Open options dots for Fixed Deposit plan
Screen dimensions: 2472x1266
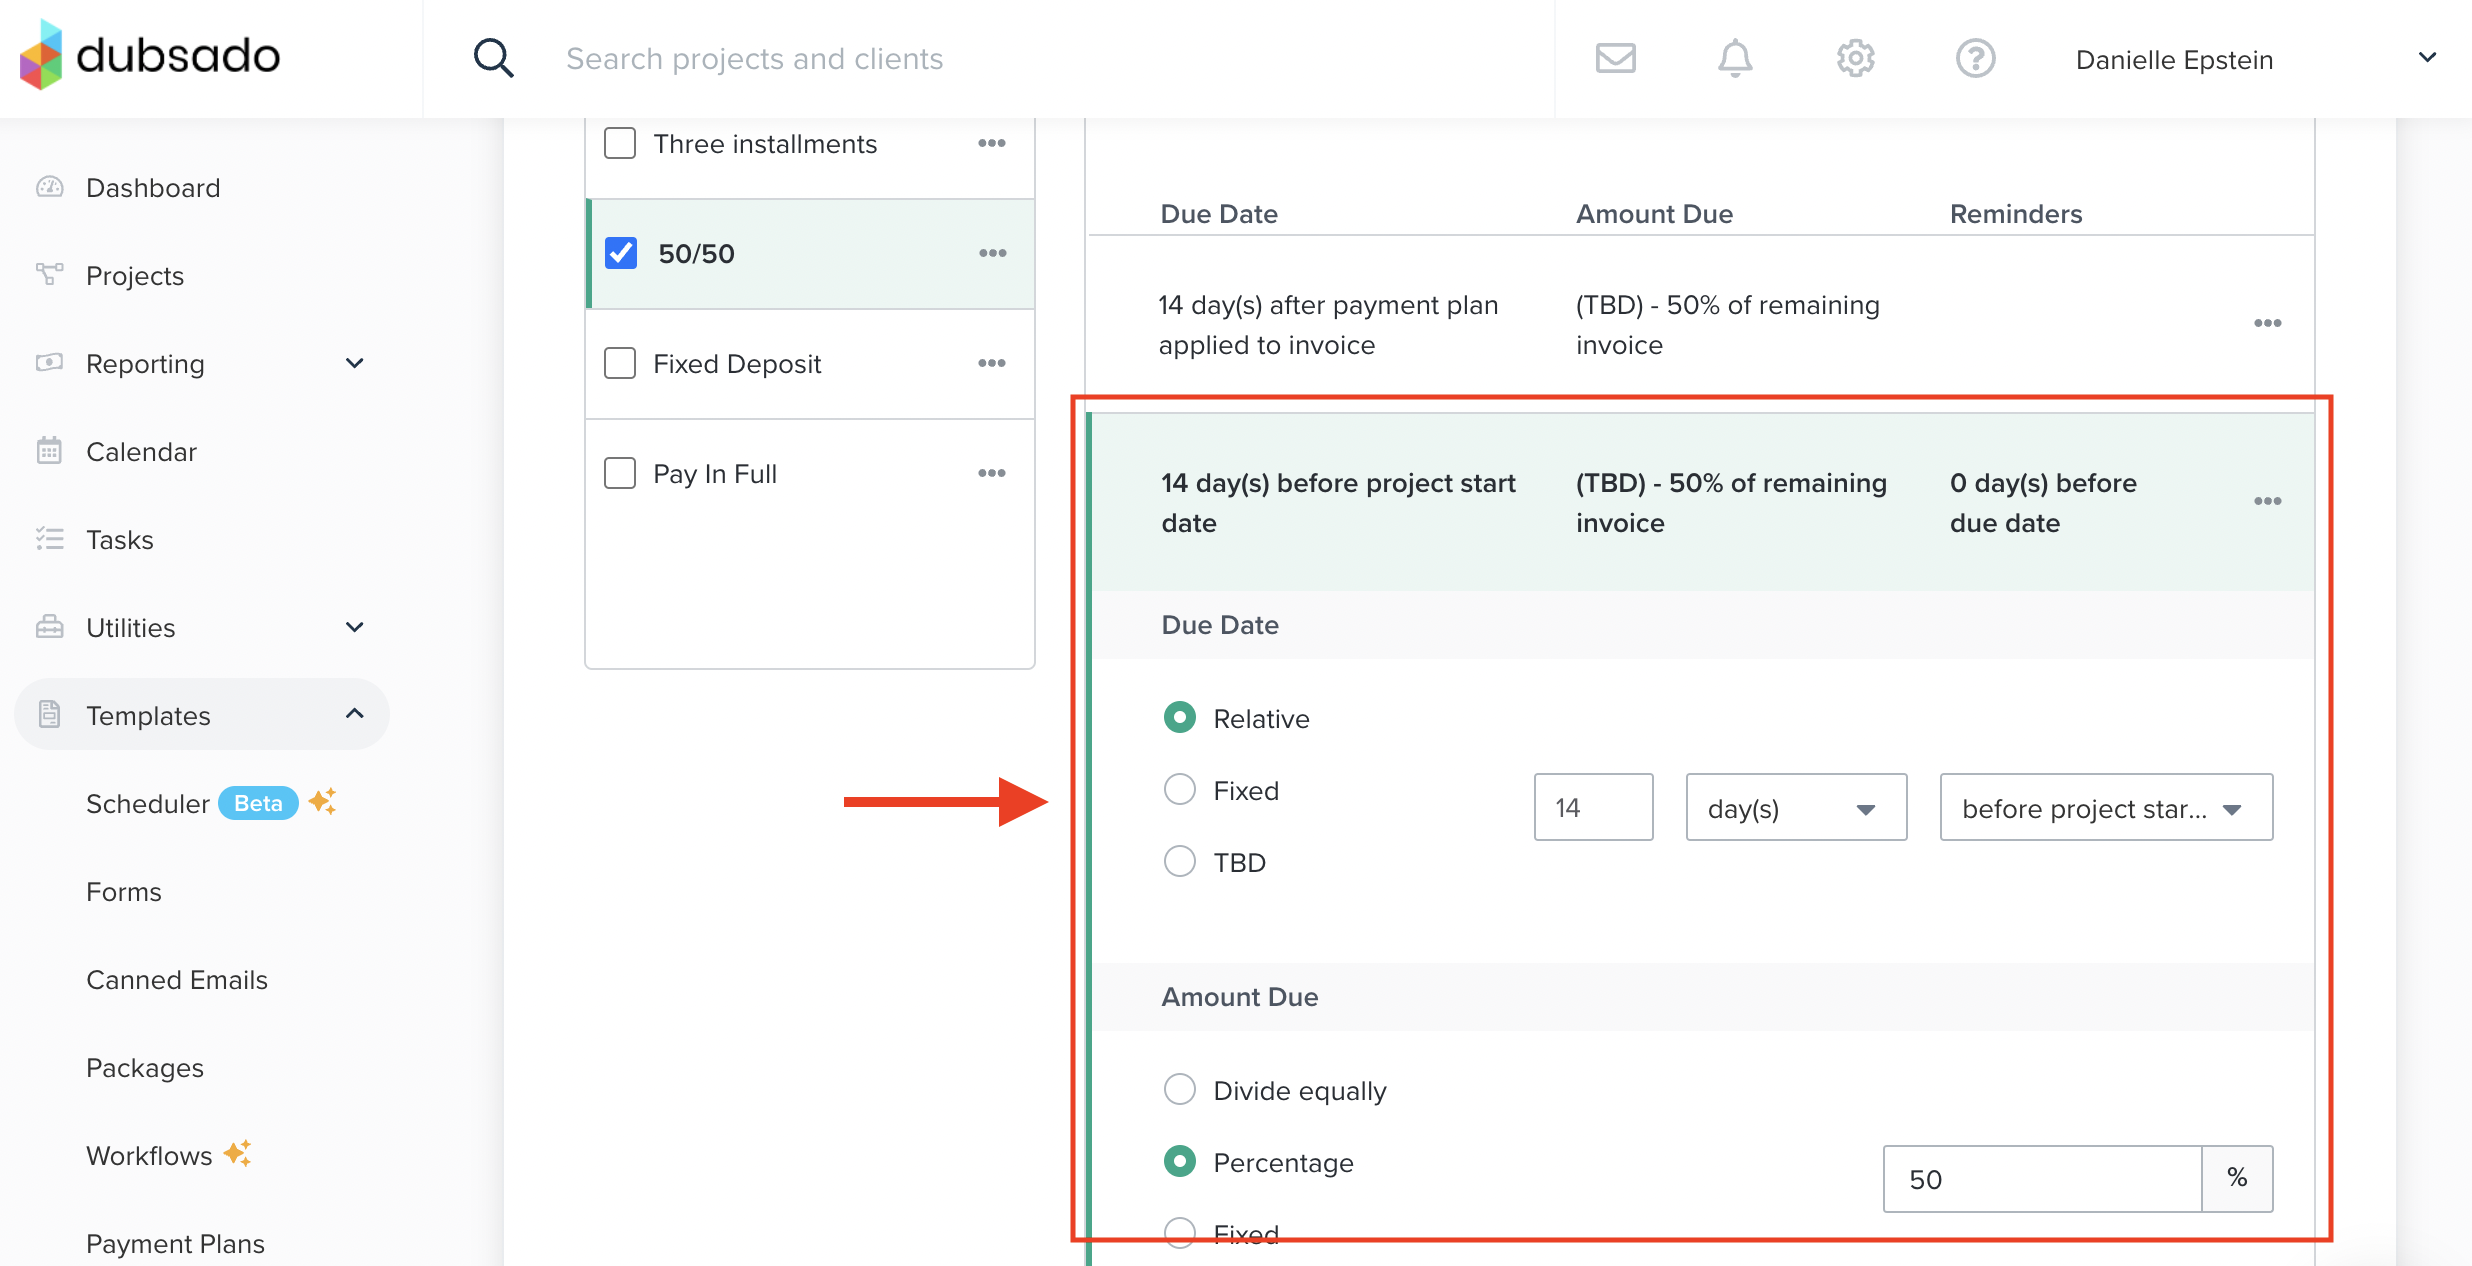pos(991,363)
